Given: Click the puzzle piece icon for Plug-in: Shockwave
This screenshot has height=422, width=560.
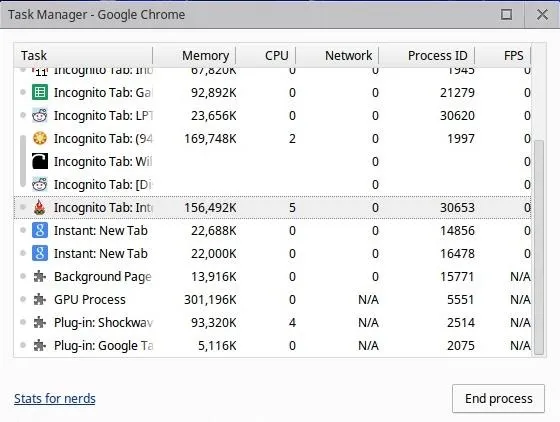Looking at the screenshot, I should 40,322.
